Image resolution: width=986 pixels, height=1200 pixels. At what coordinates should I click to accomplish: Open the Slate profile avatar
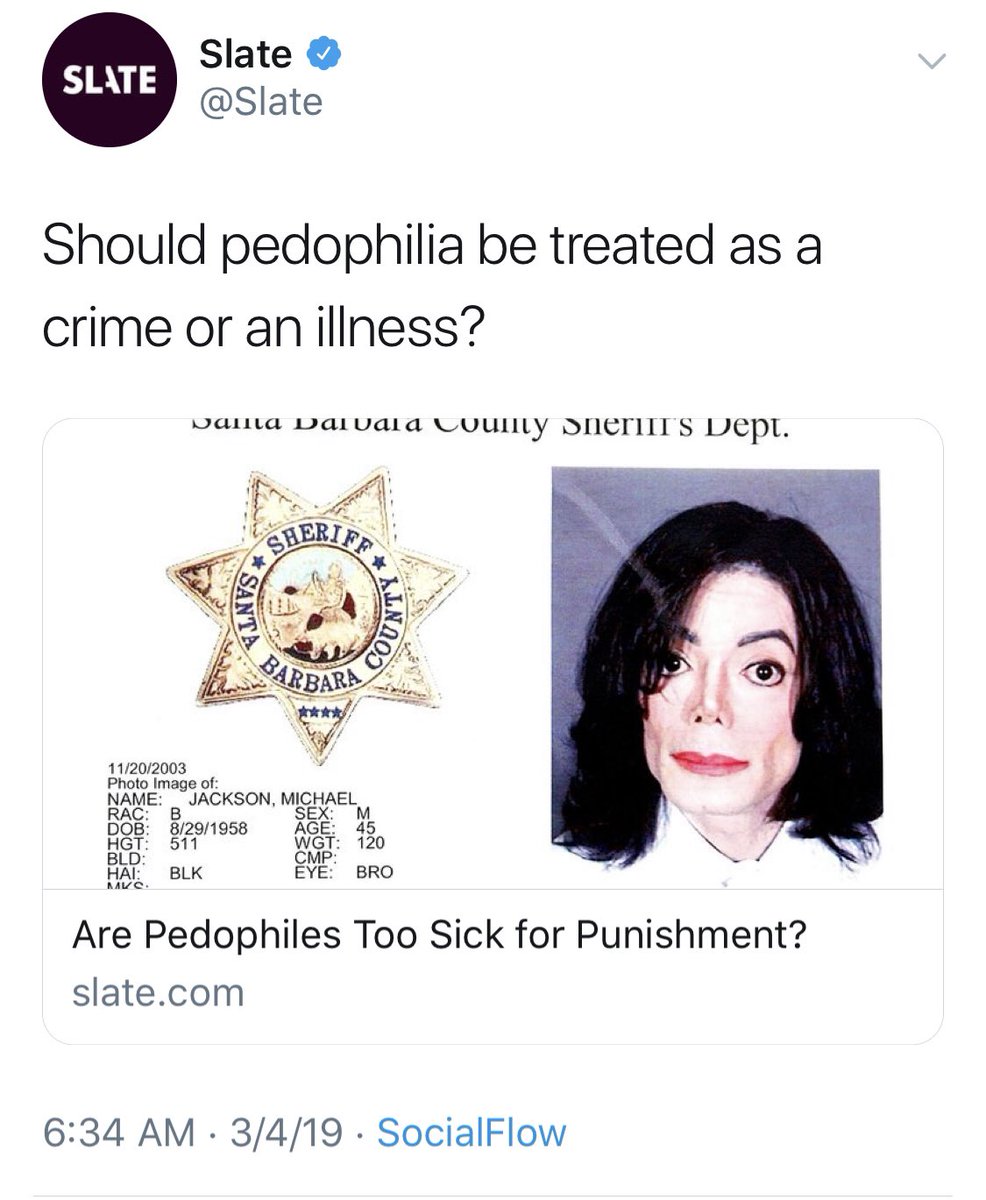(110, 80)
